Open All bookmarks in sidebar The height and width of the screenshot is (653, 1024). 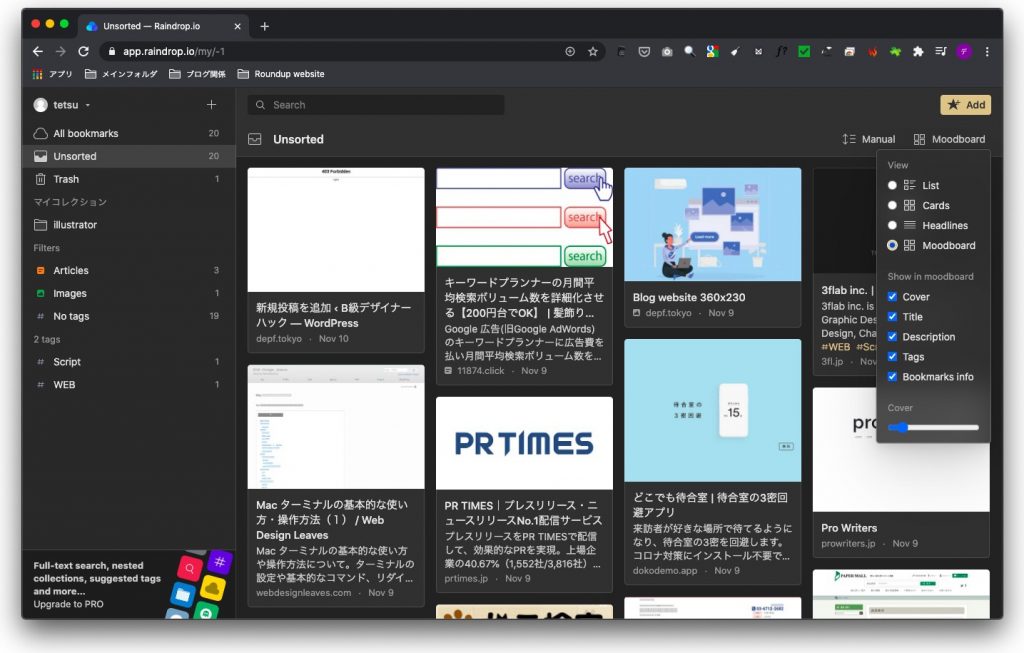click(129, 133)
